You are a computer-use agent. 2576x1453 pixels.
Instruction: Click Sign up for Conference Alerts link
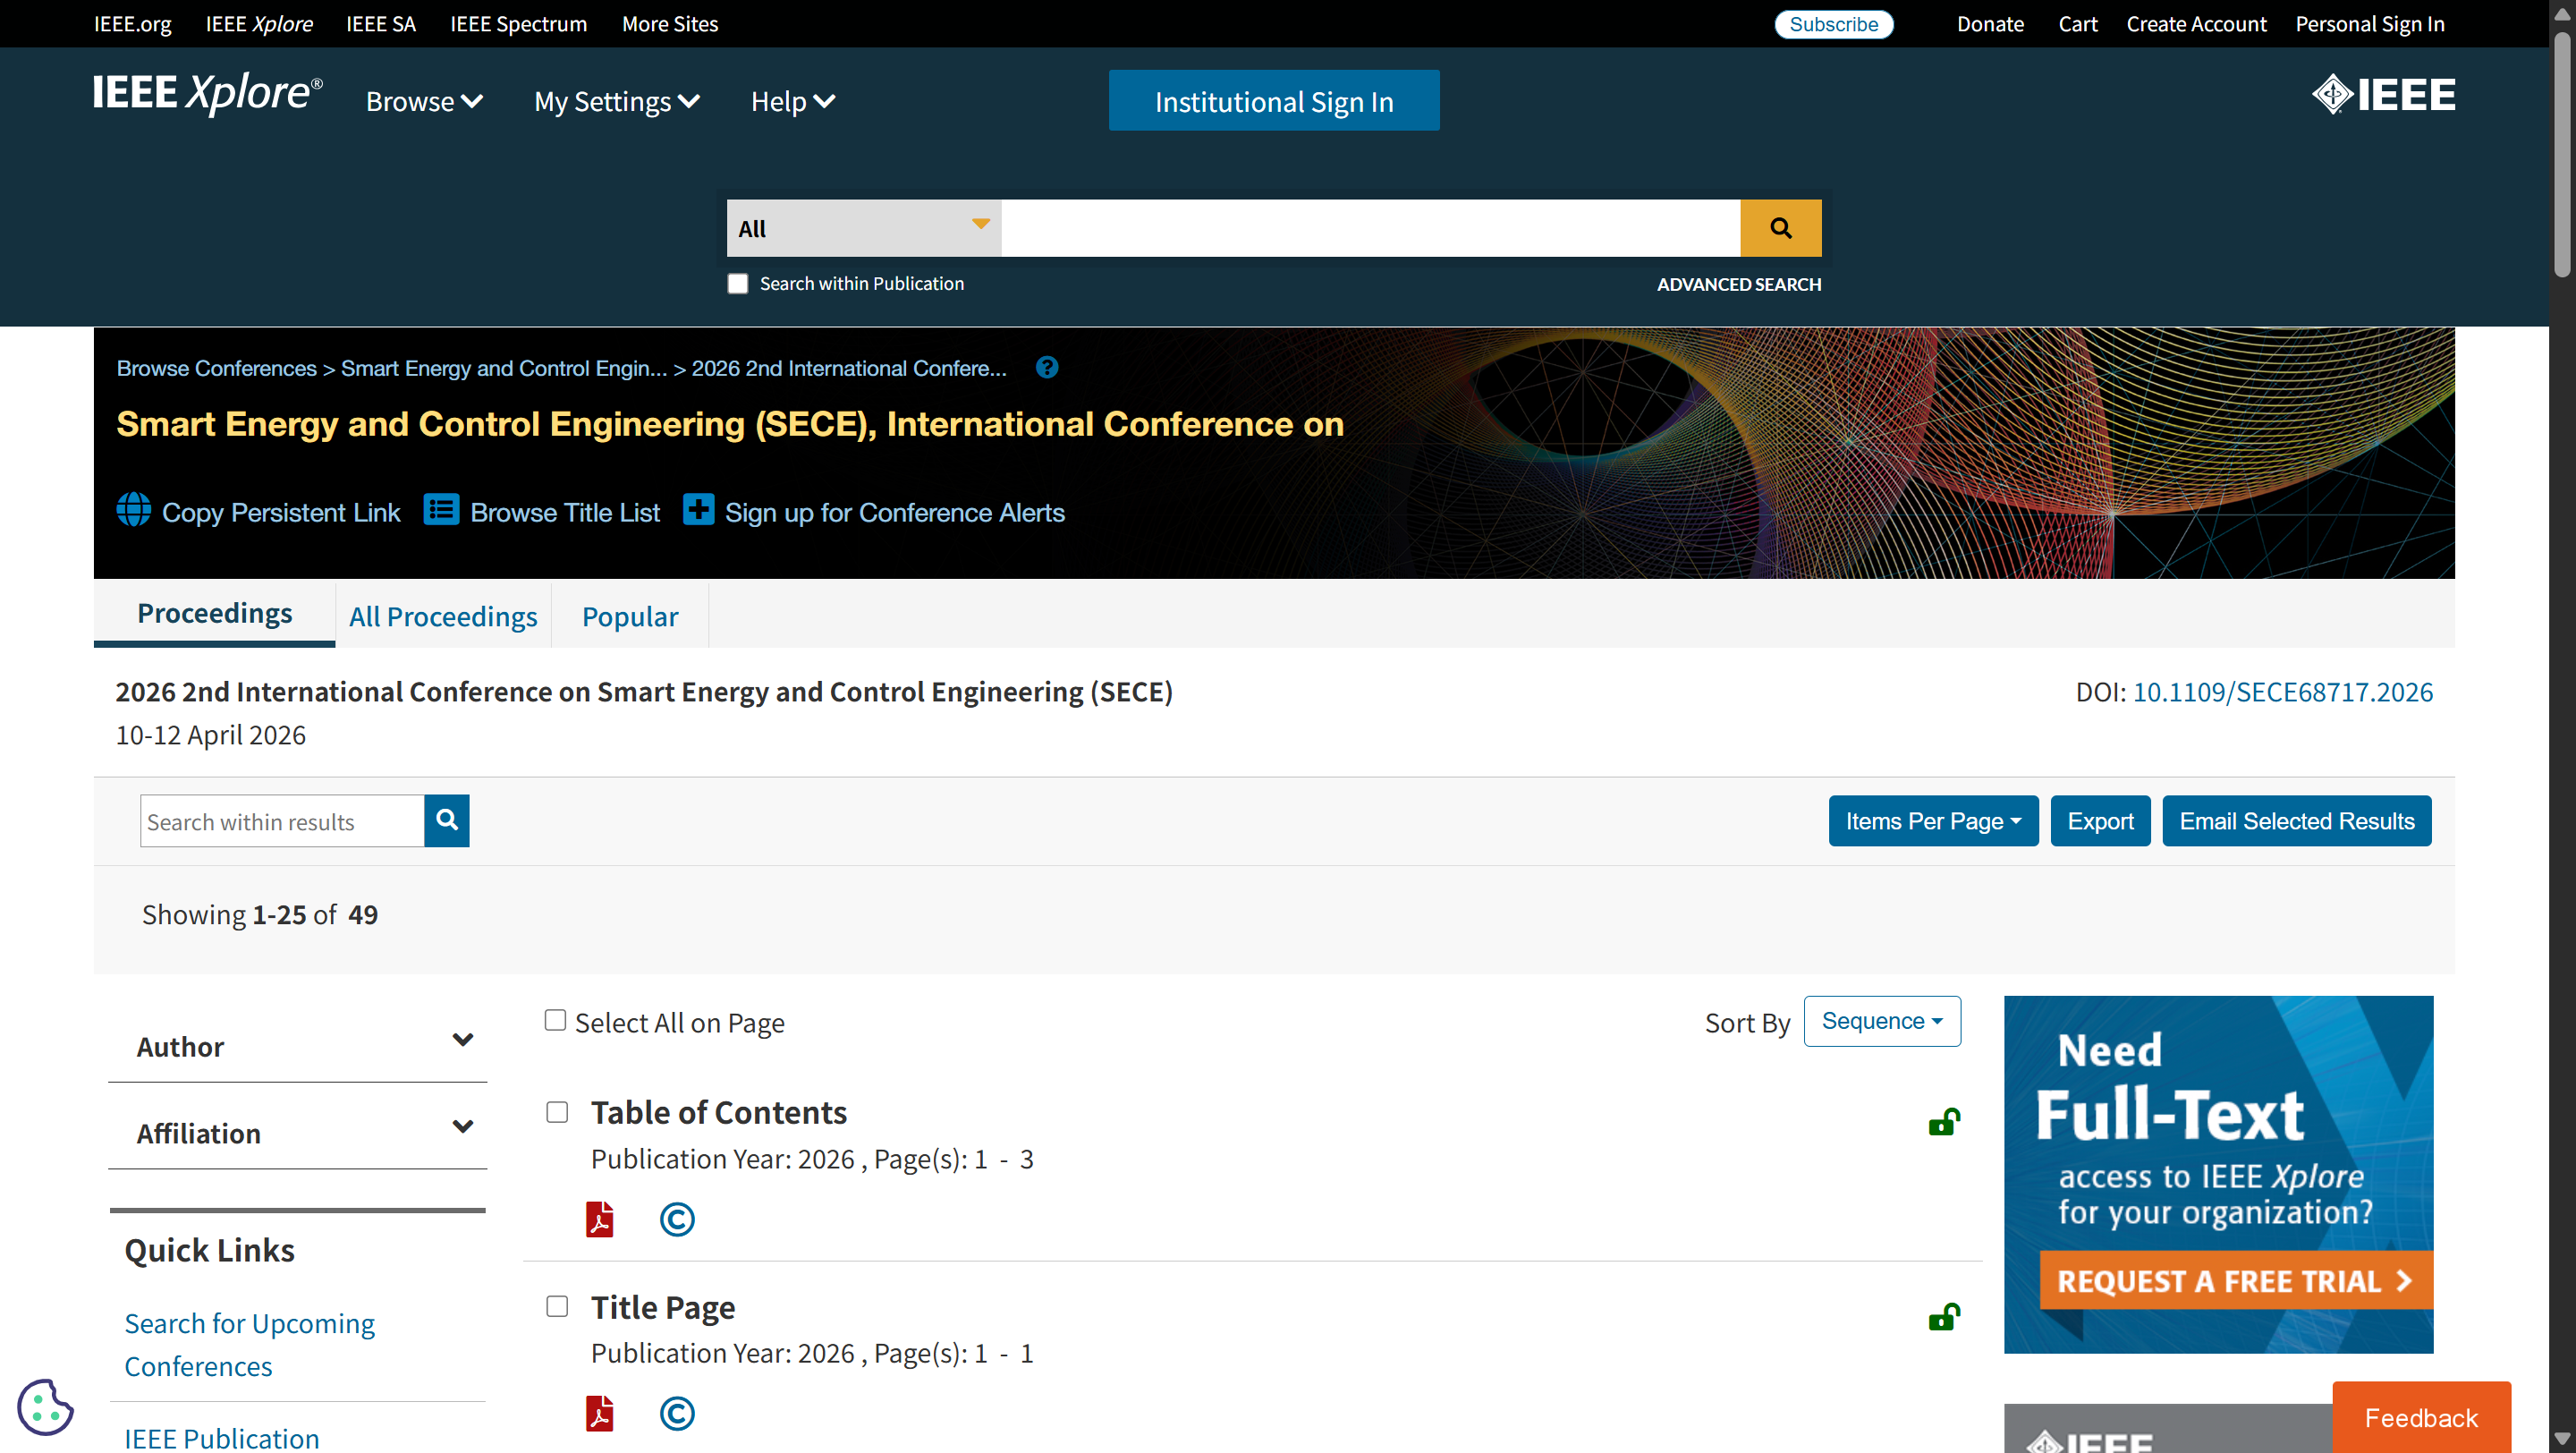(x=894, y=512)
